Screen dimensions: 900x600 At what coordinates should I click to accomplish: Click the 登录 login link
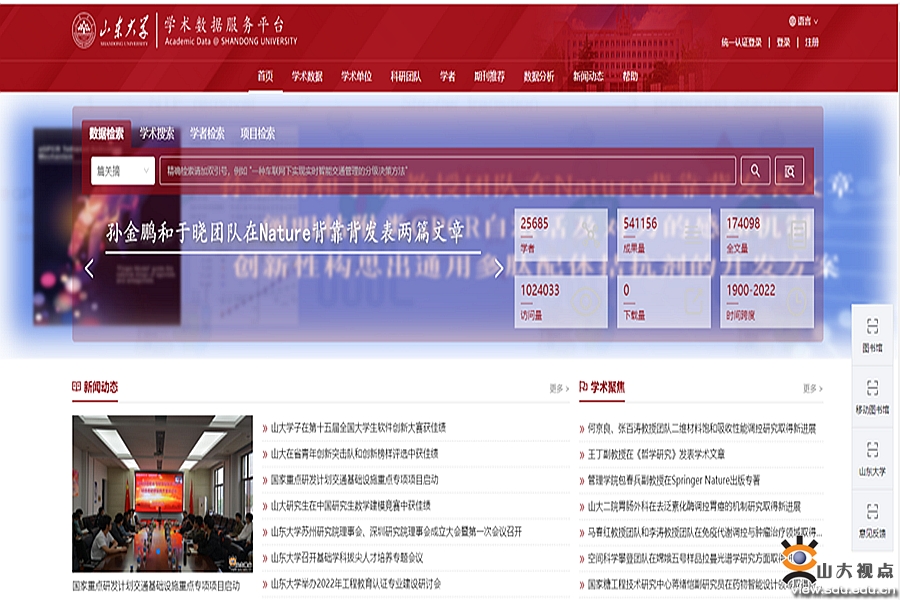[783, 42]
